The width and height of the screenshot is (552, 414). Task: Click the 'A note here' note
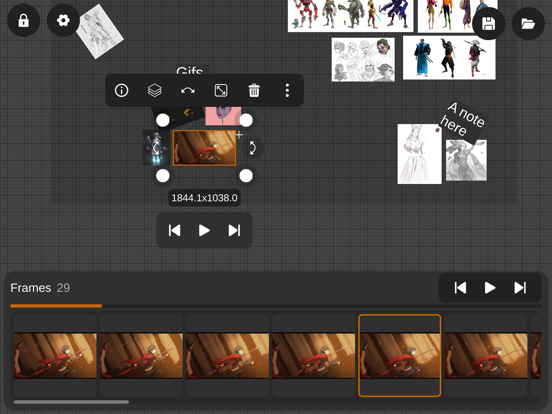point(463,120)
